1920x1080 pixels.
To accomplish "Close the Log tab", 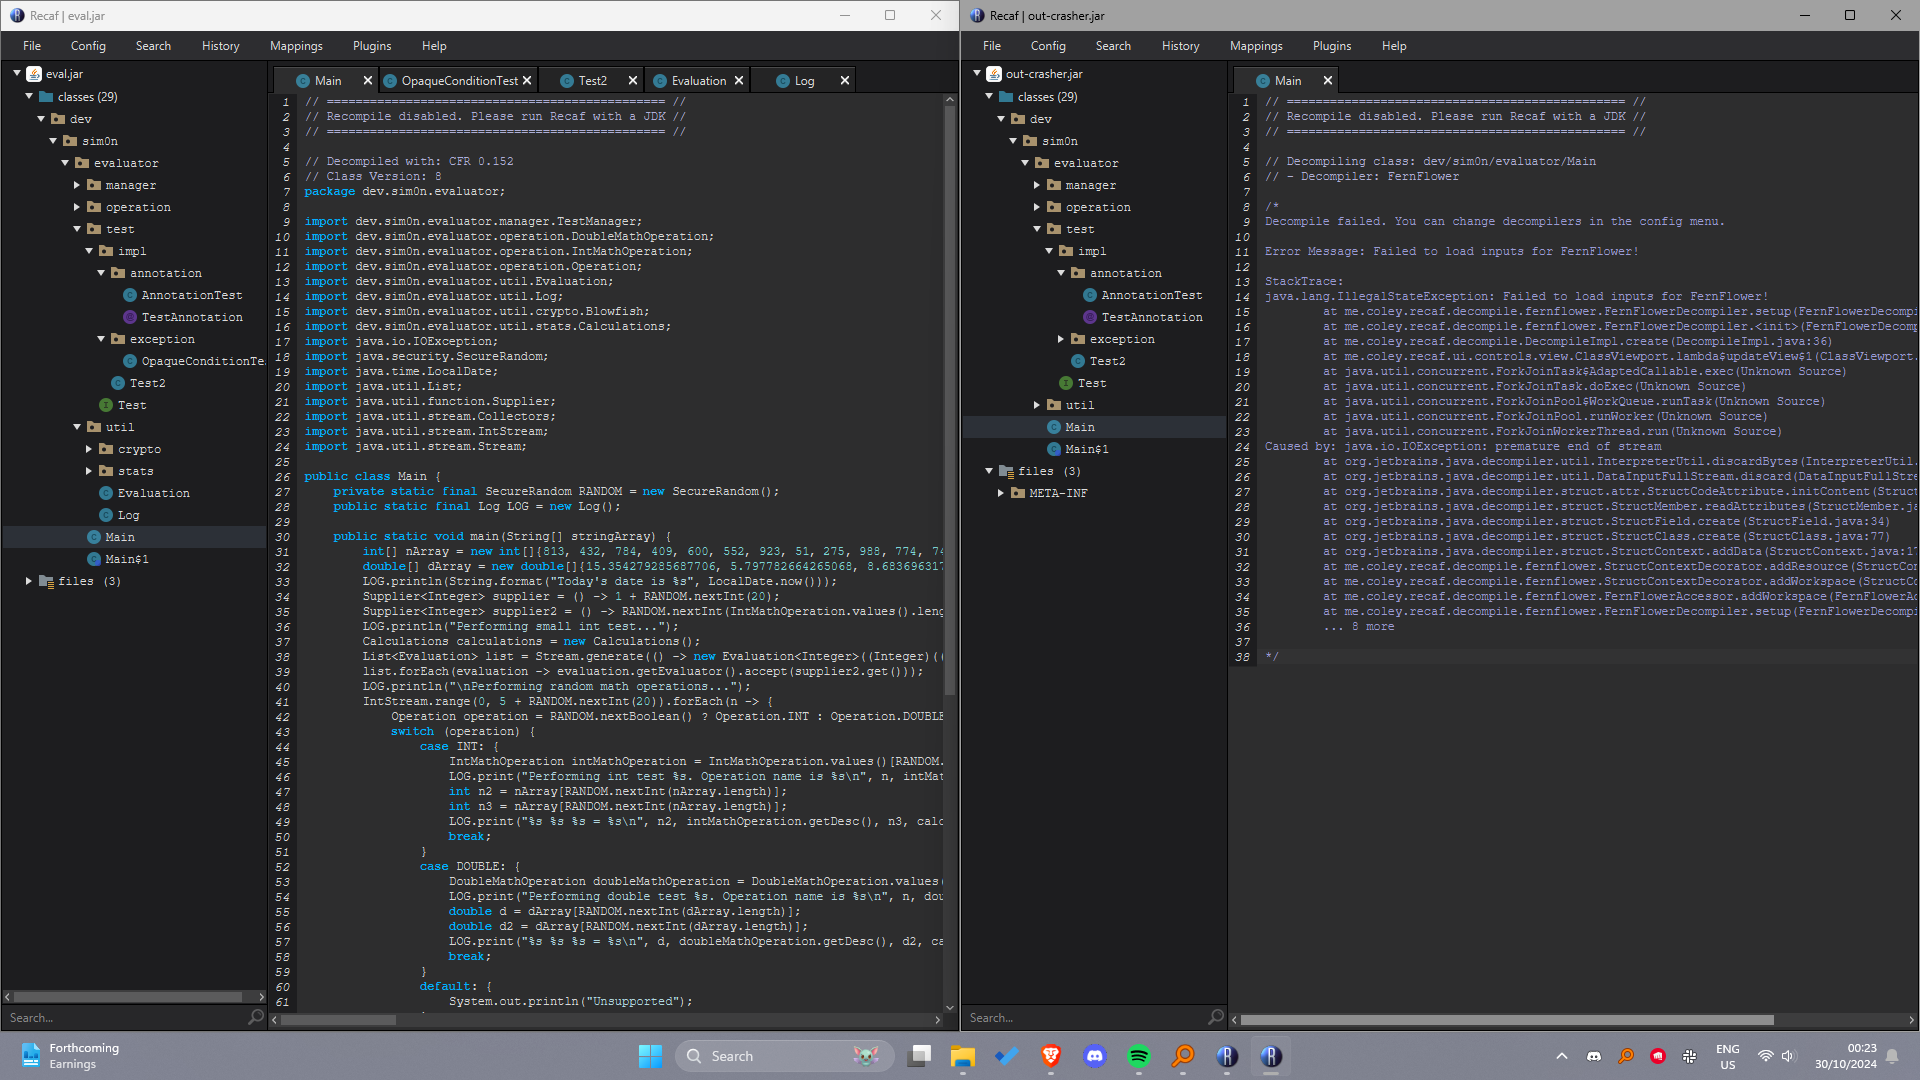I will 845,81.
